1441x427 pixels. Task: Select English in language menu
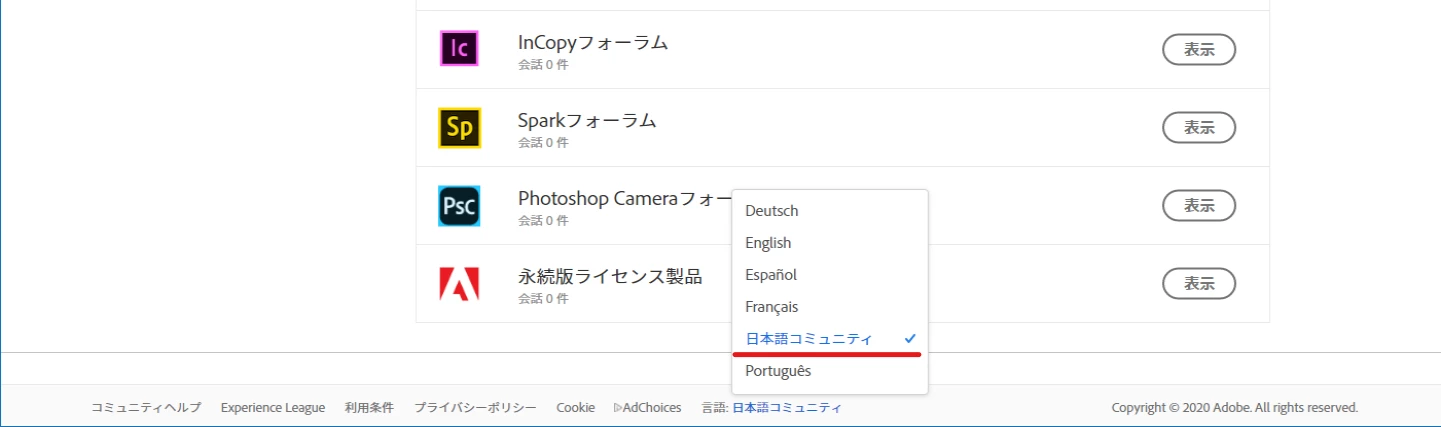pos(830,243)
